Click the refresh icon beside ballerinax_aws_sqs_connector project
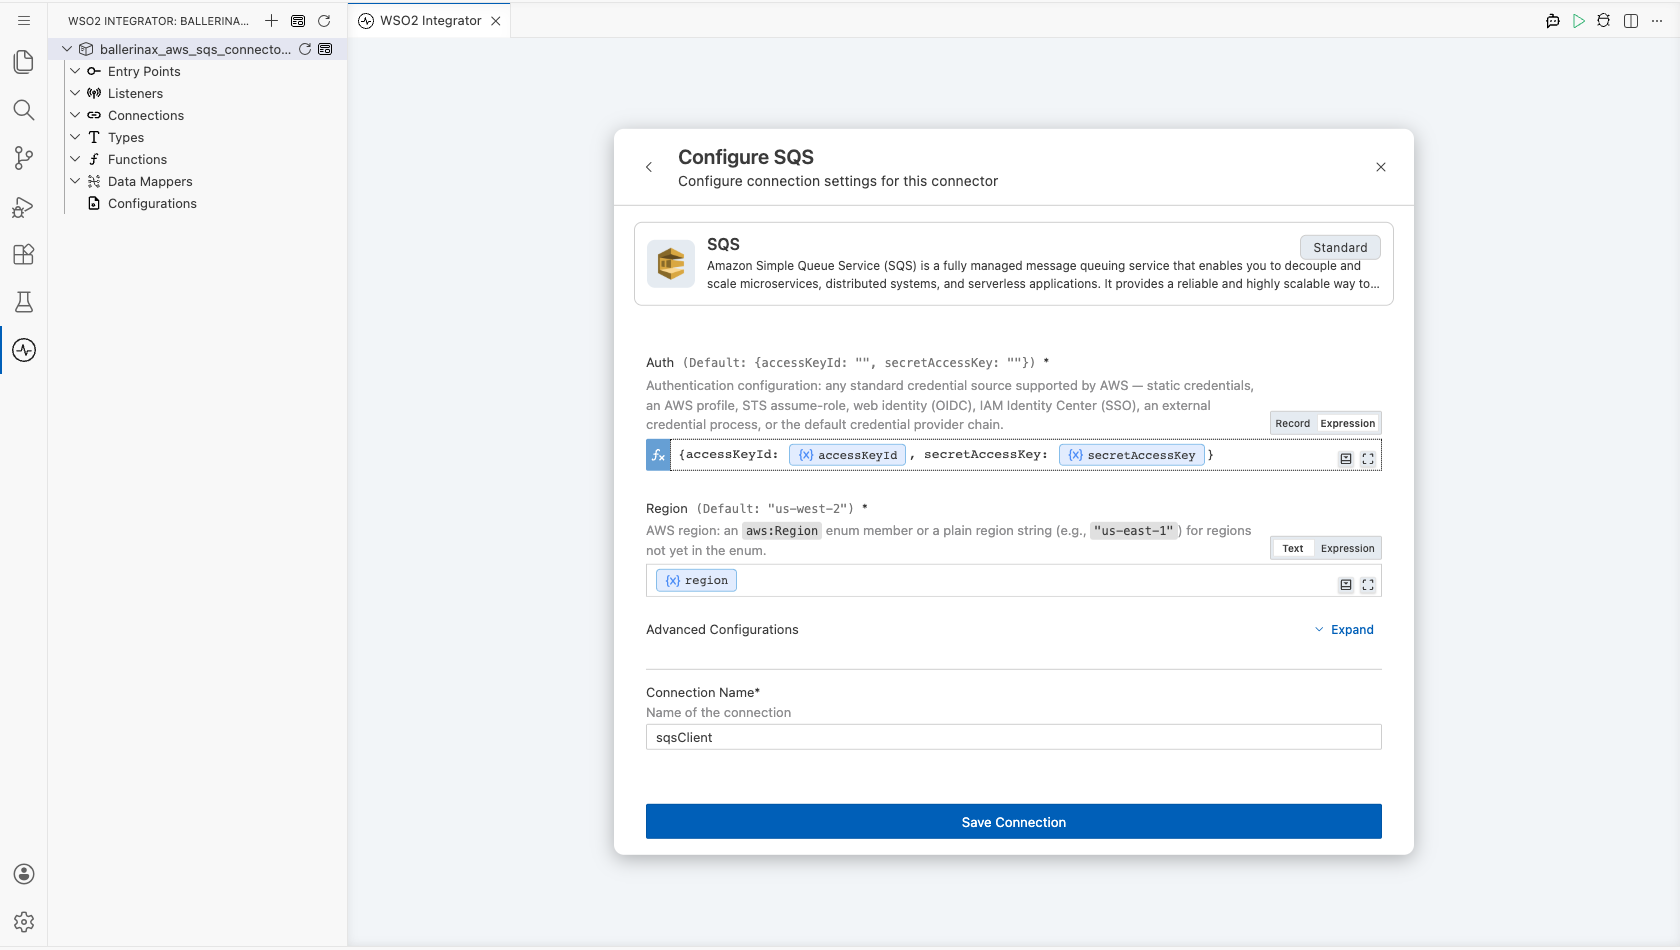Image resolution: width=1680 pixels, height=950 pixels. (x=305, y=49)
